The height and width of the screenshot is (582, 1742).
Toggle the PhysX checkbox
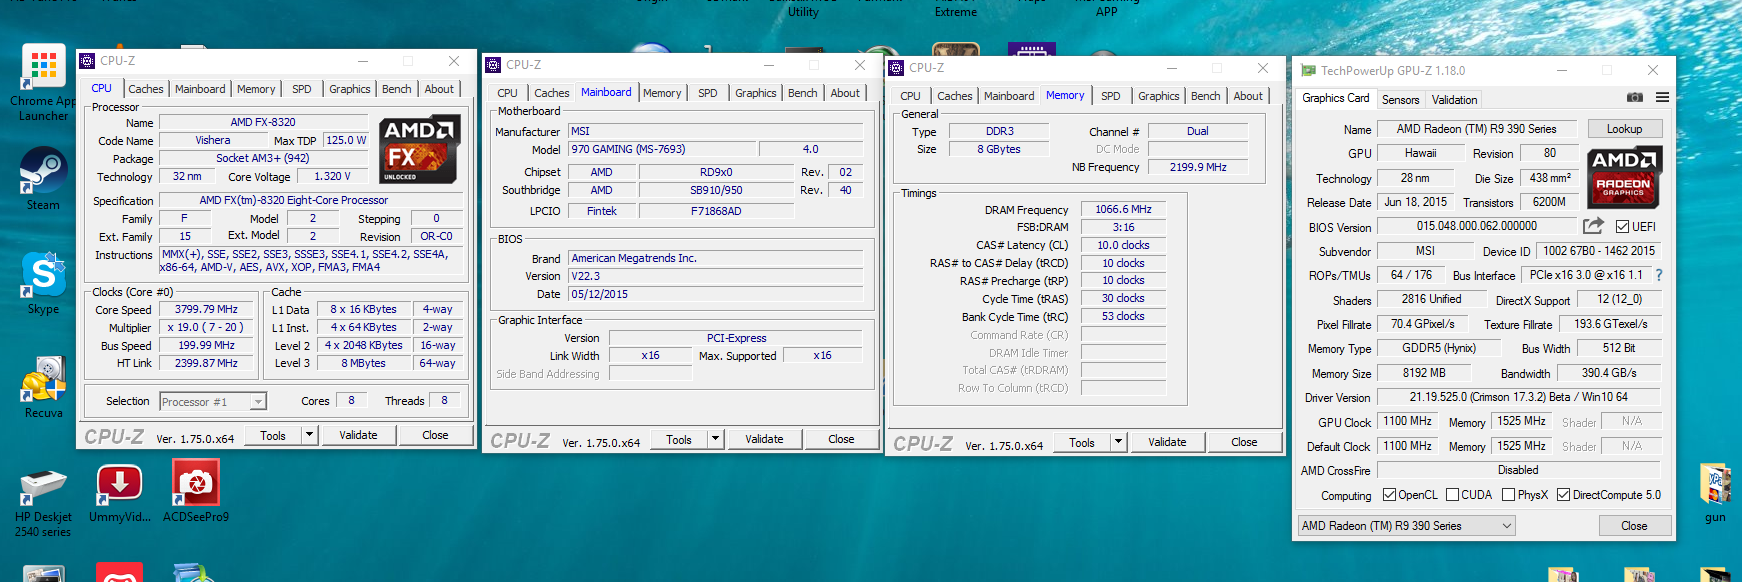tap(1508, 495)
